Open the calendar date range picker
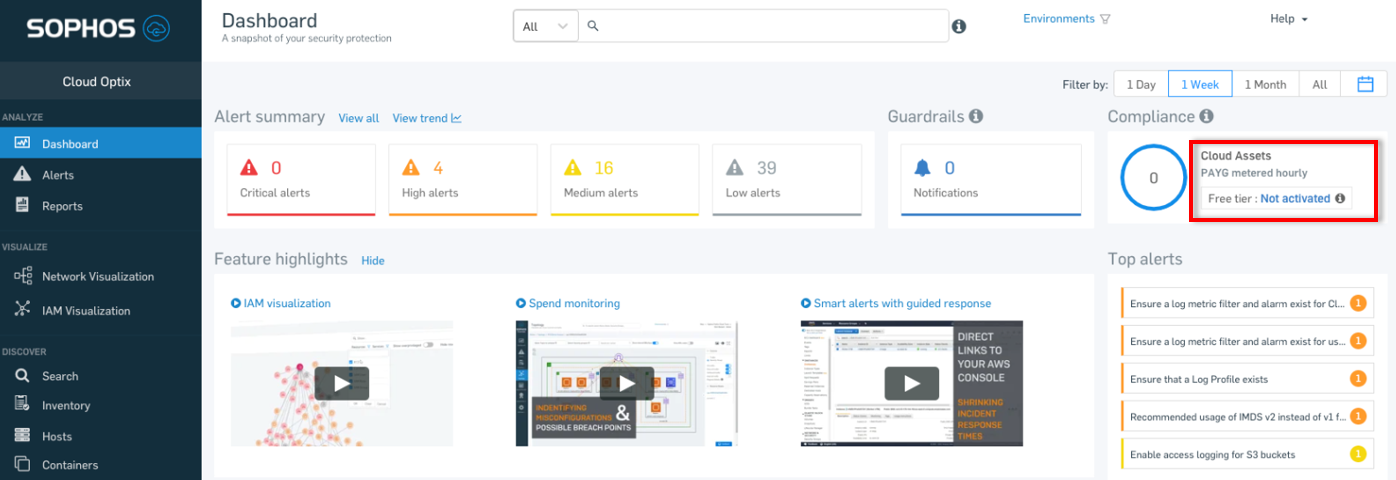The height and width of the screenshot is (480, 1396). (1365, 84)
